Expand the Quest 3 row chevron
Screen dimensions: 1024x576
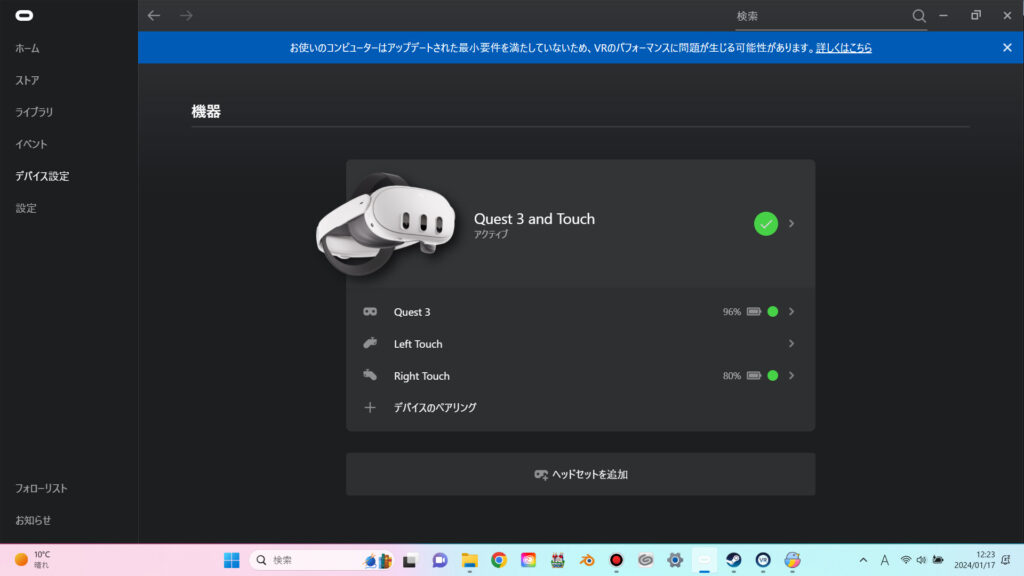791,312
